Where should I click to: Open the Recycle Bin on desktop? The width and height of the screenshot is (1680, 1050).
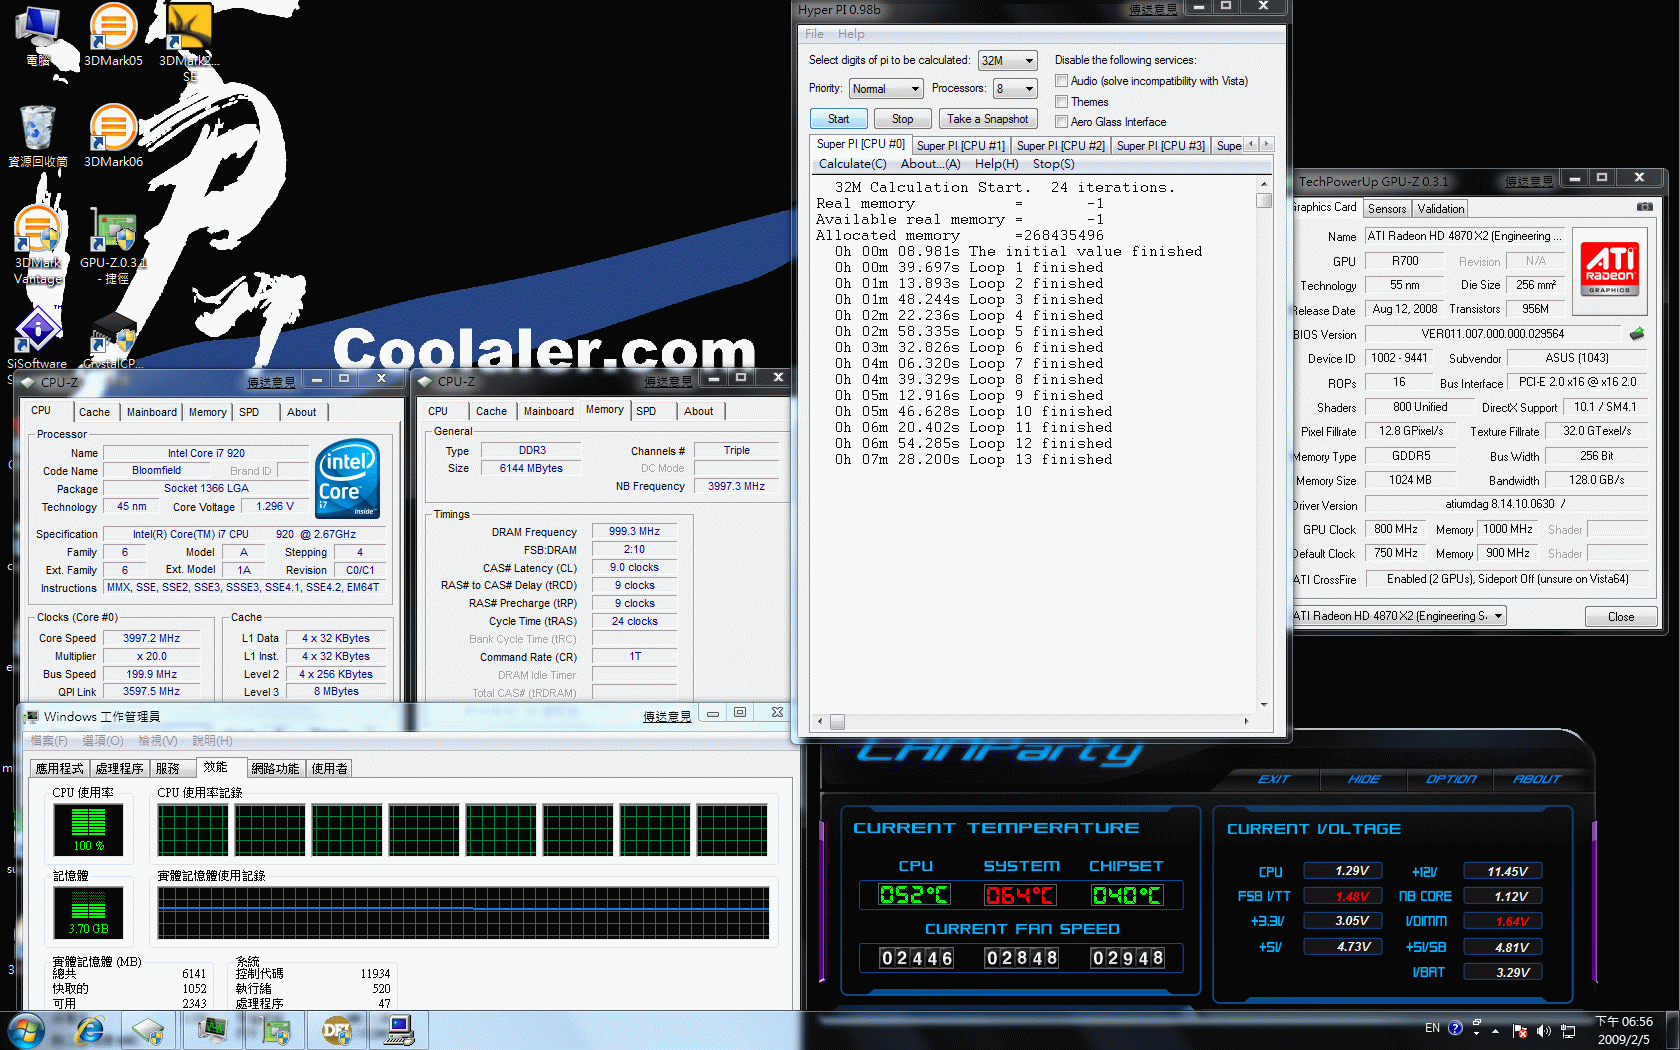(38, 136)
